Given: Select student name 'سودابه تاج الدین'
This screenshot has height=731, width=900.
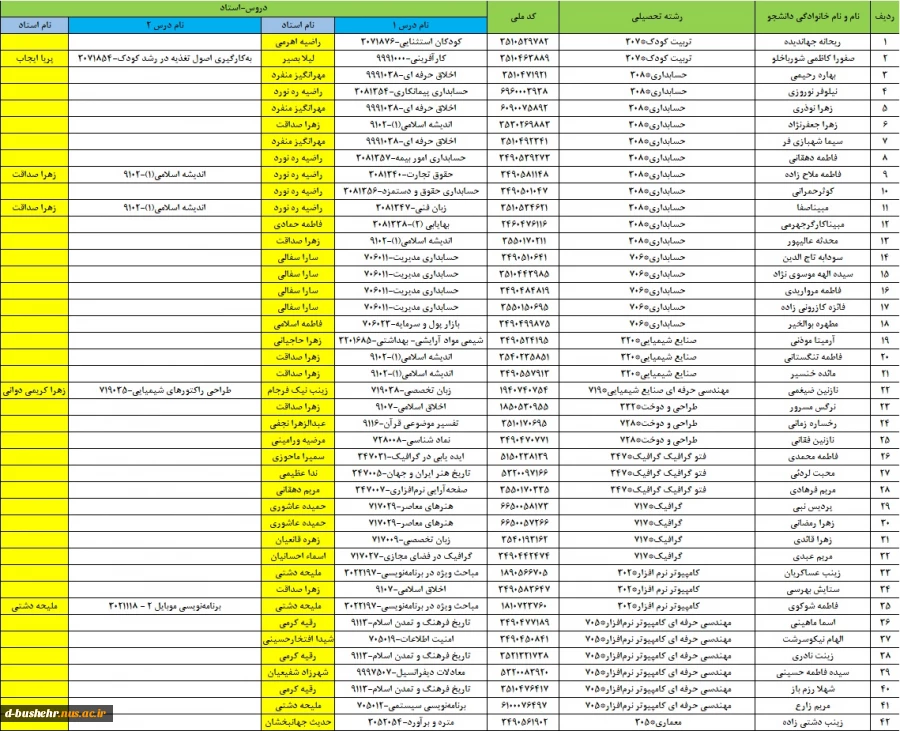Looking at the screenshot, I should (812, 258).
